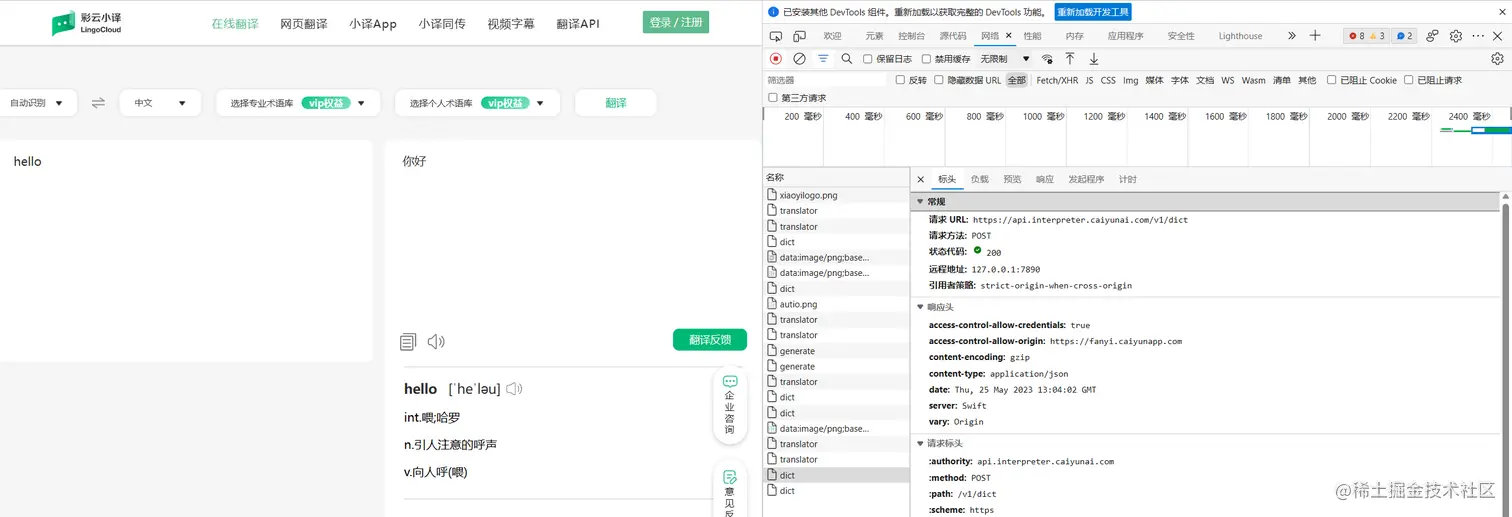Add a new DevTools tab with plus icon
The width and height of the screenshot is (1512, 517).
point(1315,35)
